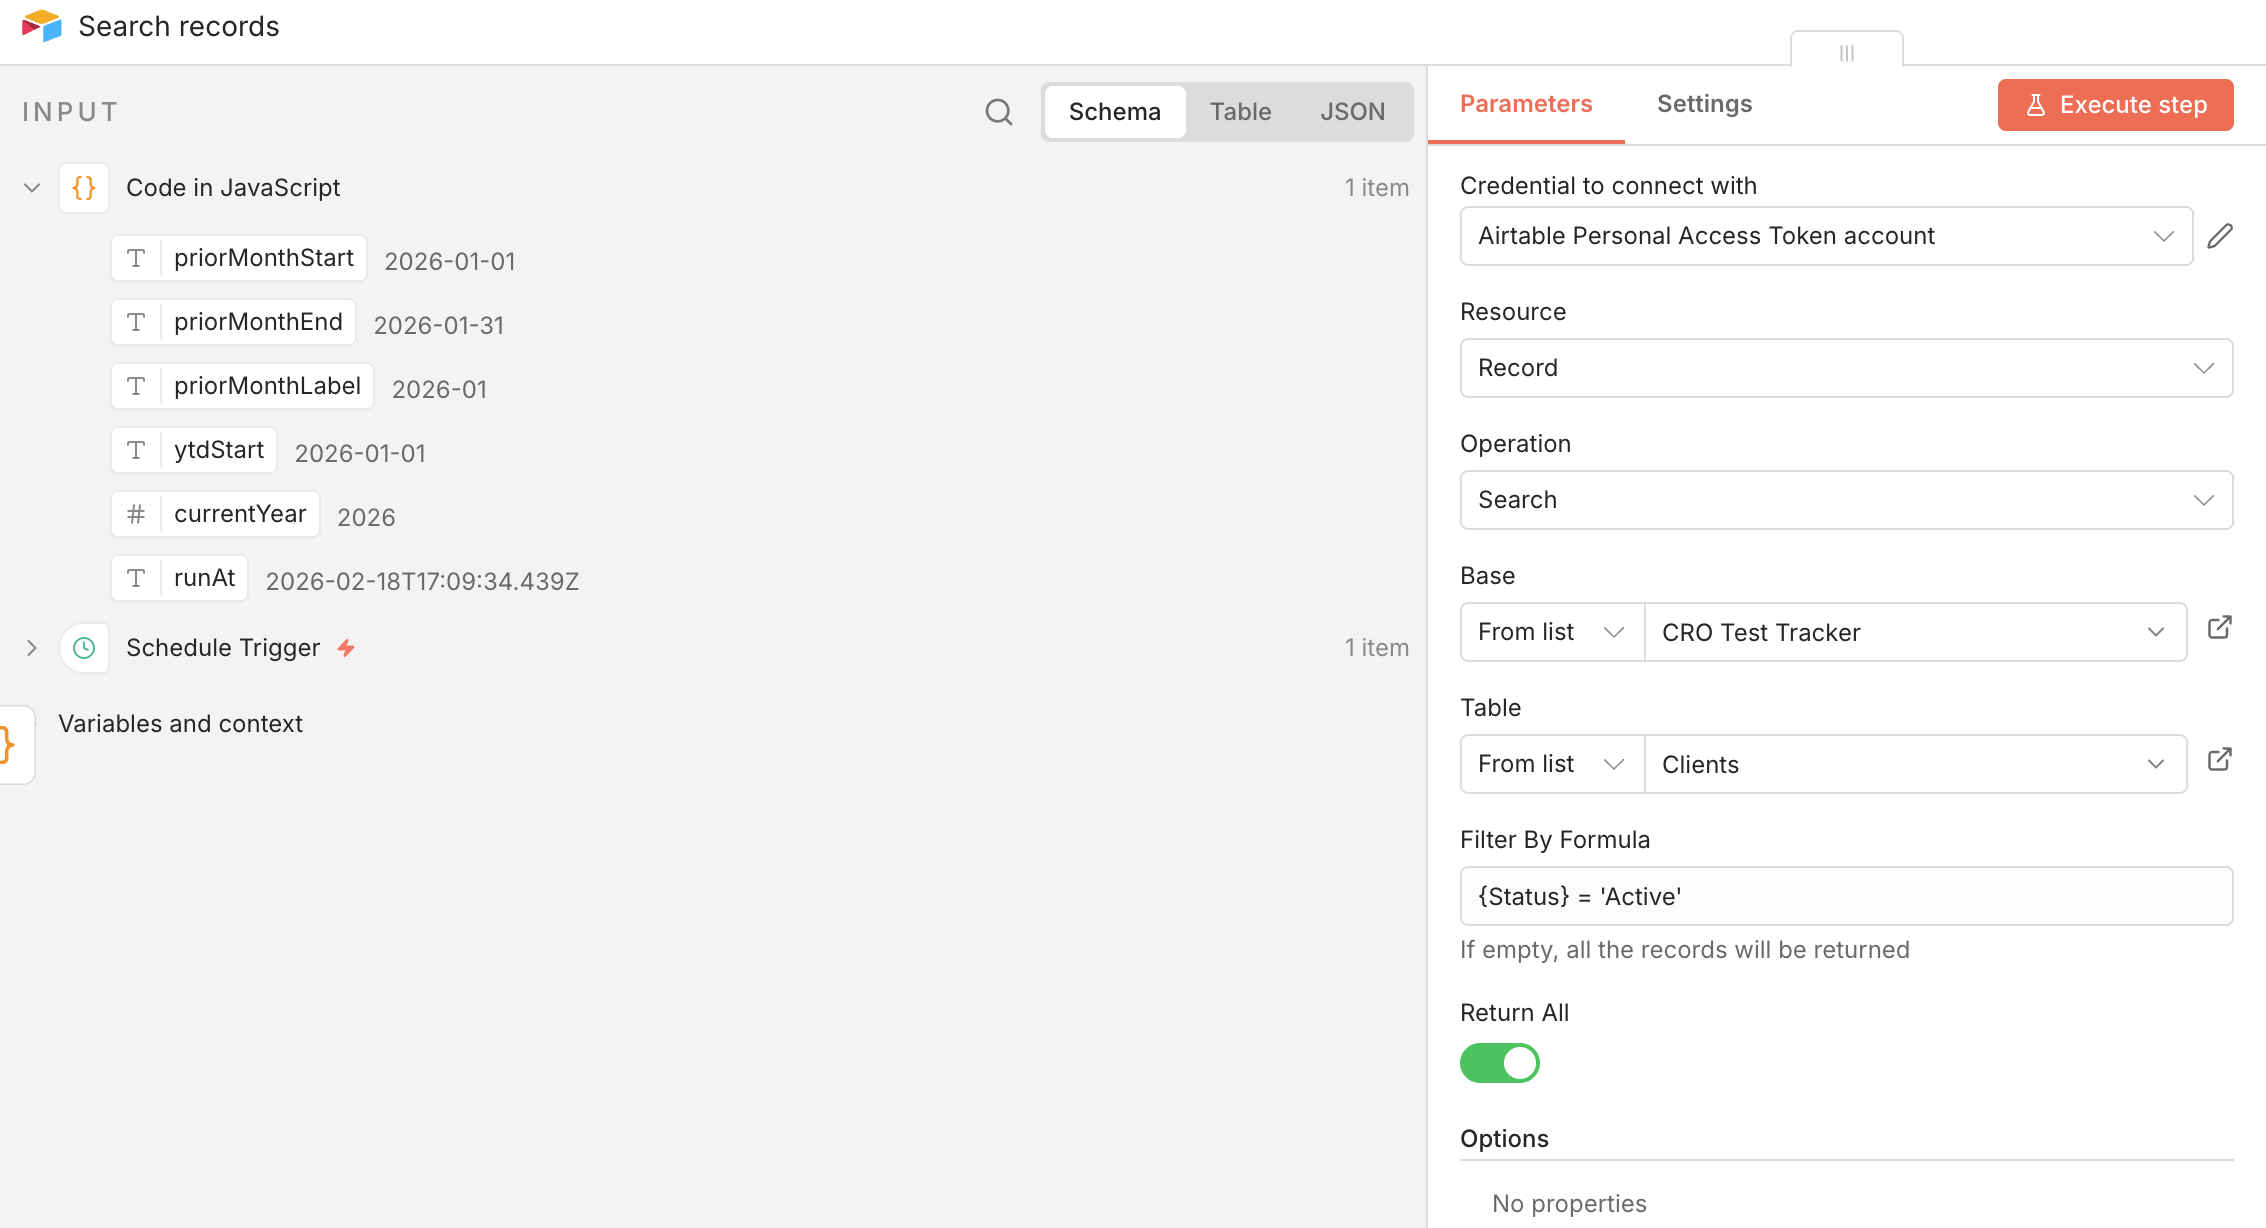
Task: Click the Schedule Trigger clock icon
Action: pos(84,648)
